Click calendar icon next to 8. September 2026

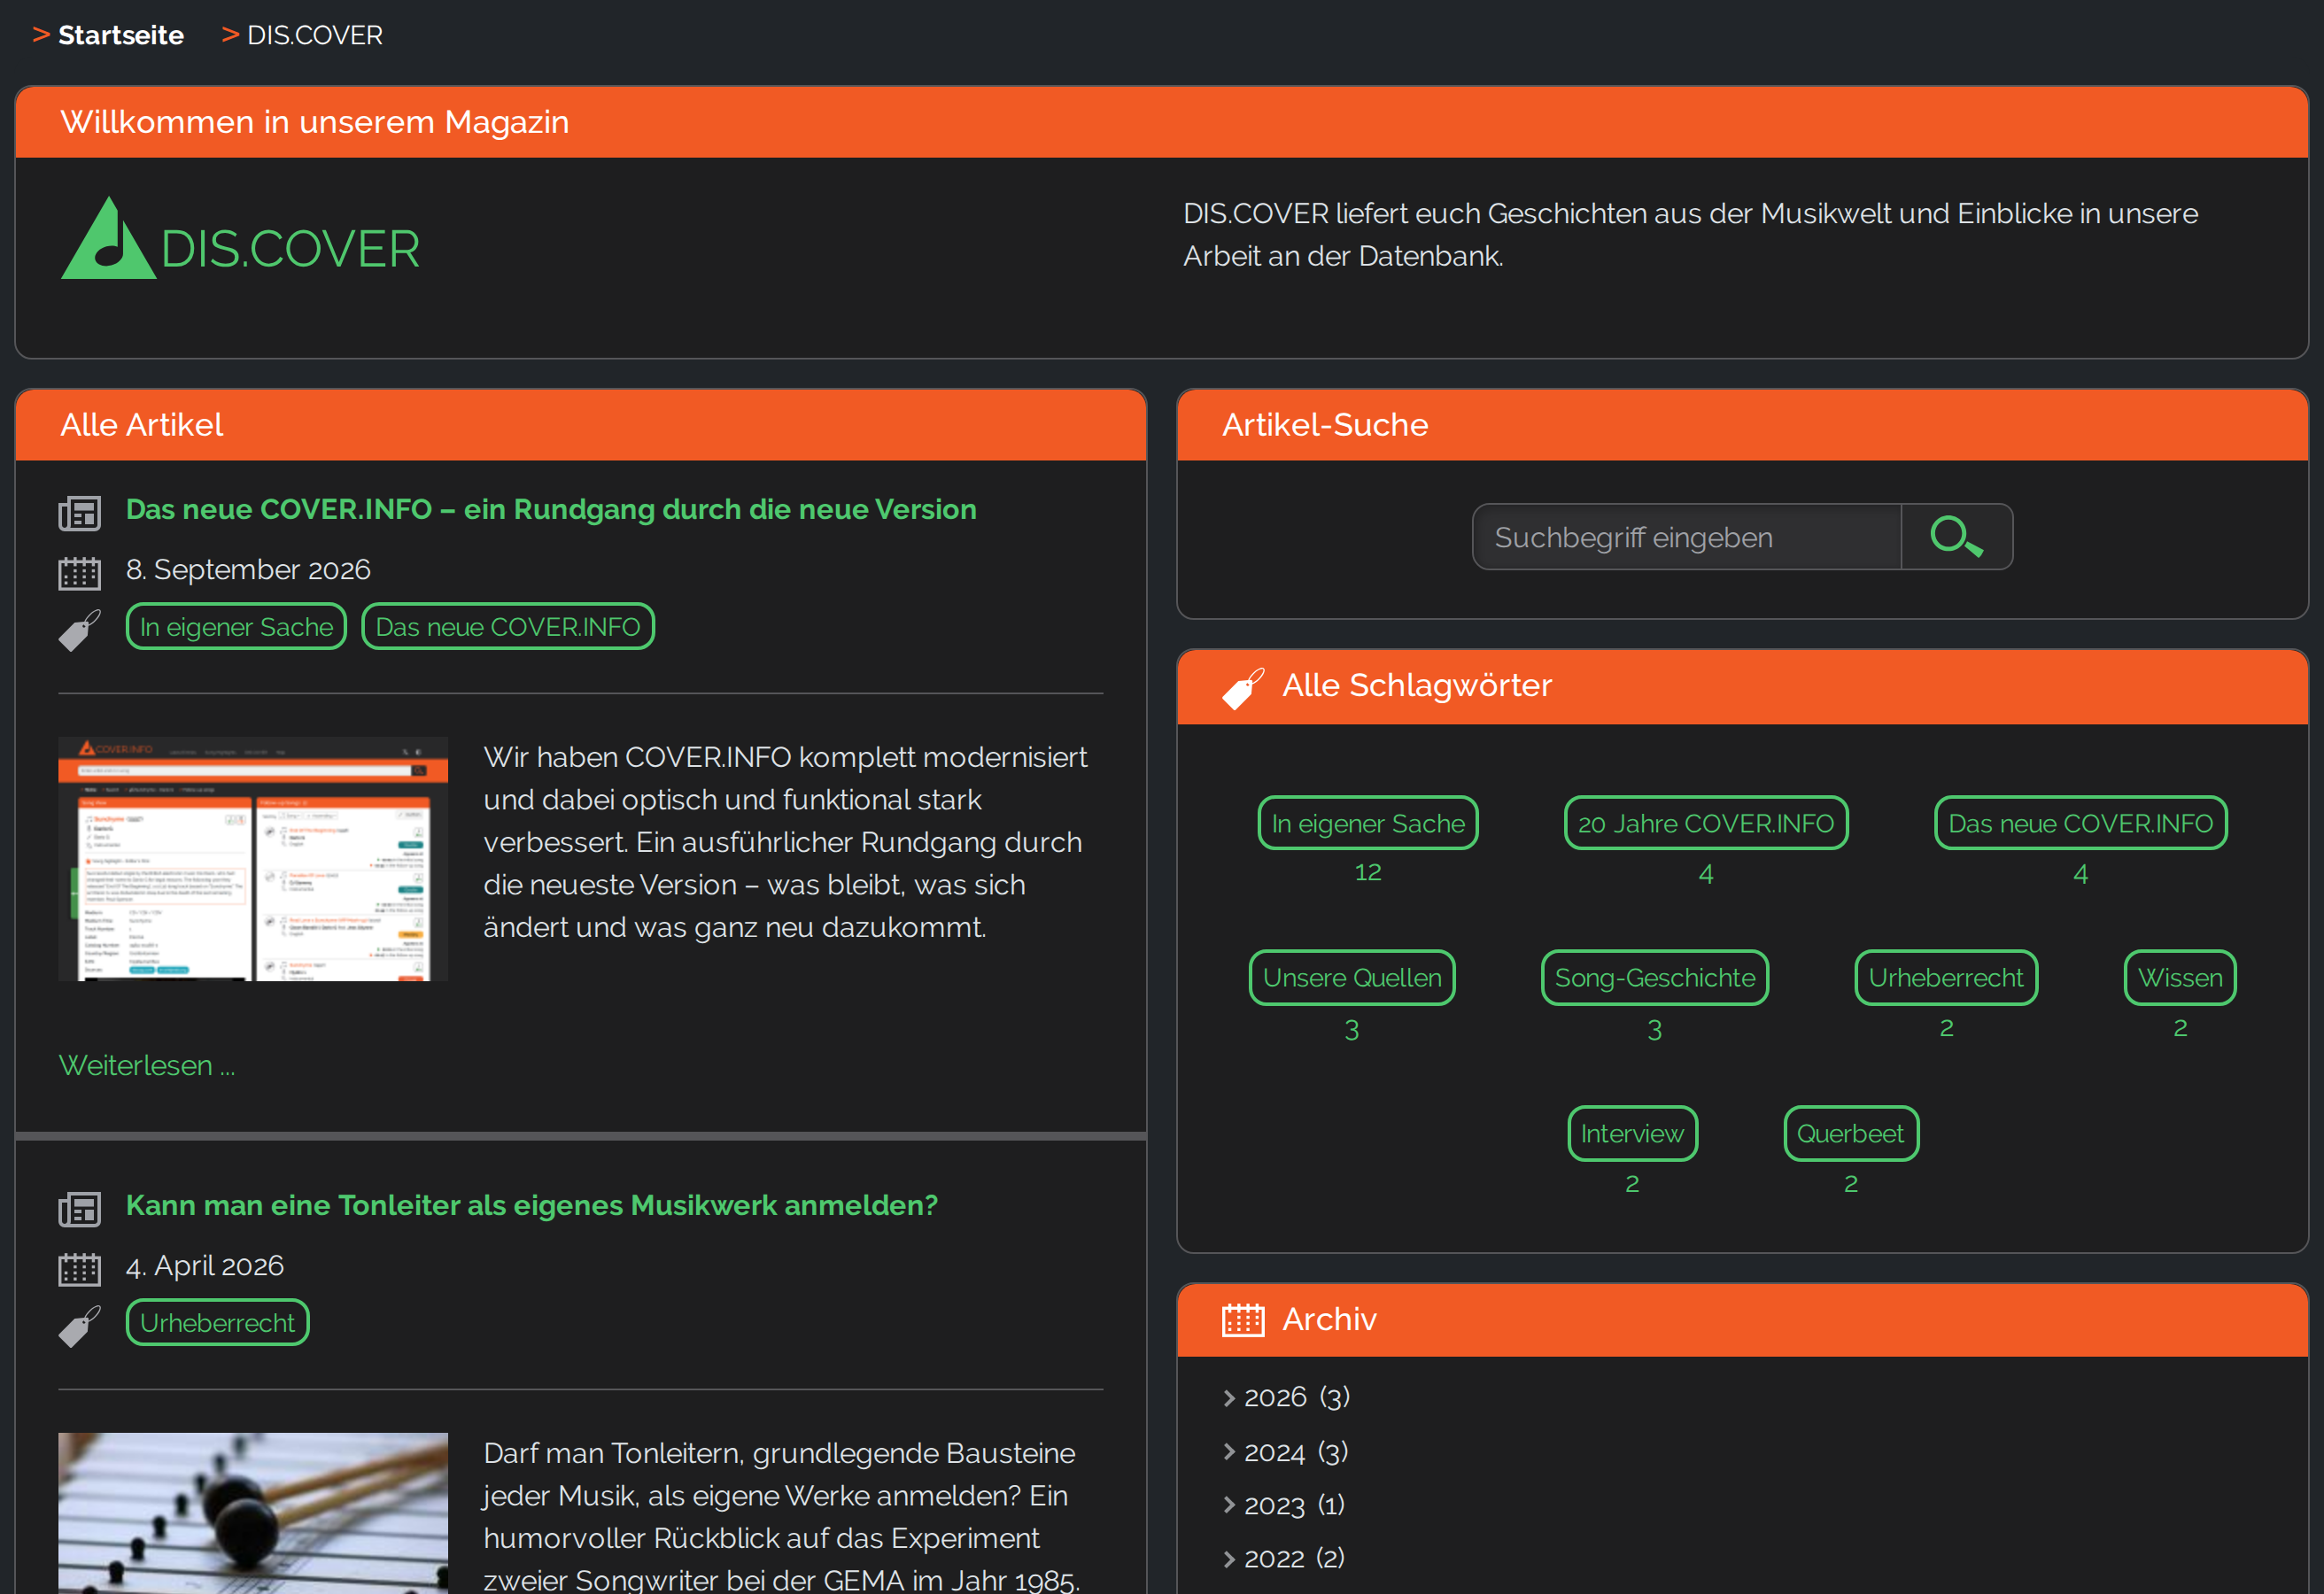coord(79,573)
